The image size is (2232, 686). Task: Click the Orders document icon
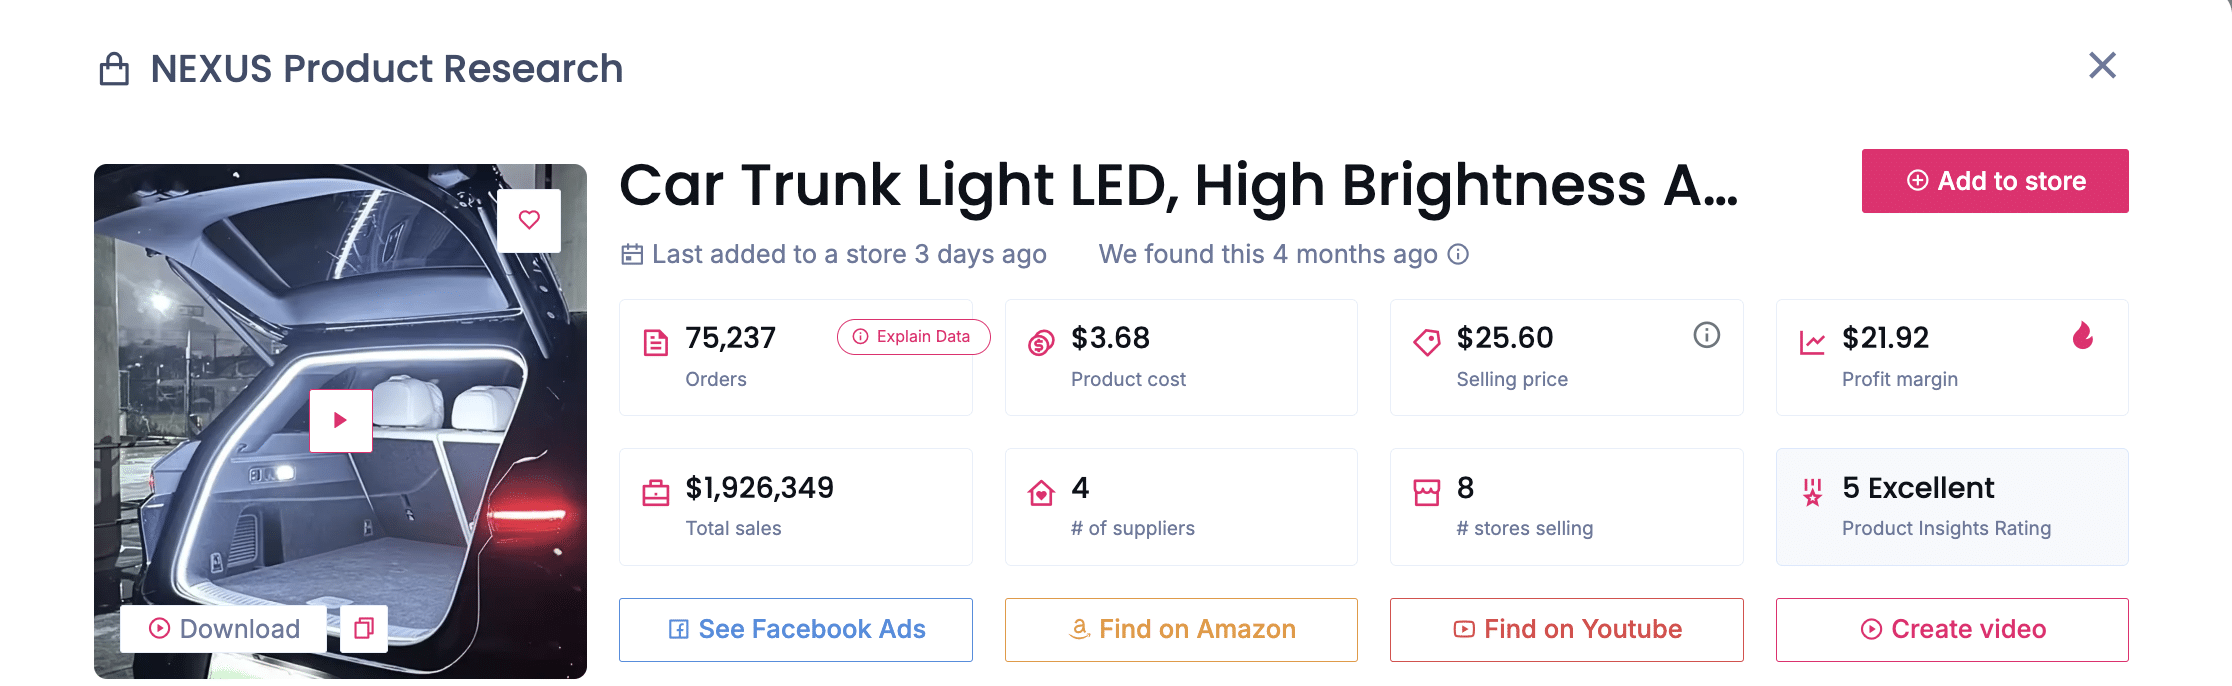click(655, 341)
